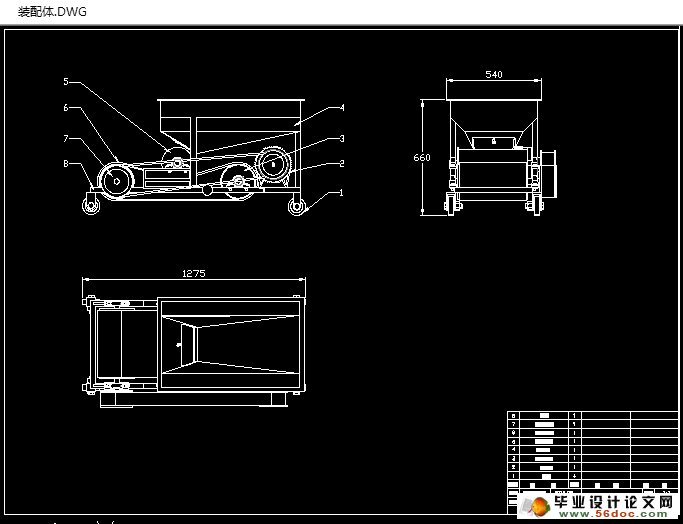The width and height of the screenshot is (683, 524).
Task: Select part callout number 1
Action: [x=341, y=192]
